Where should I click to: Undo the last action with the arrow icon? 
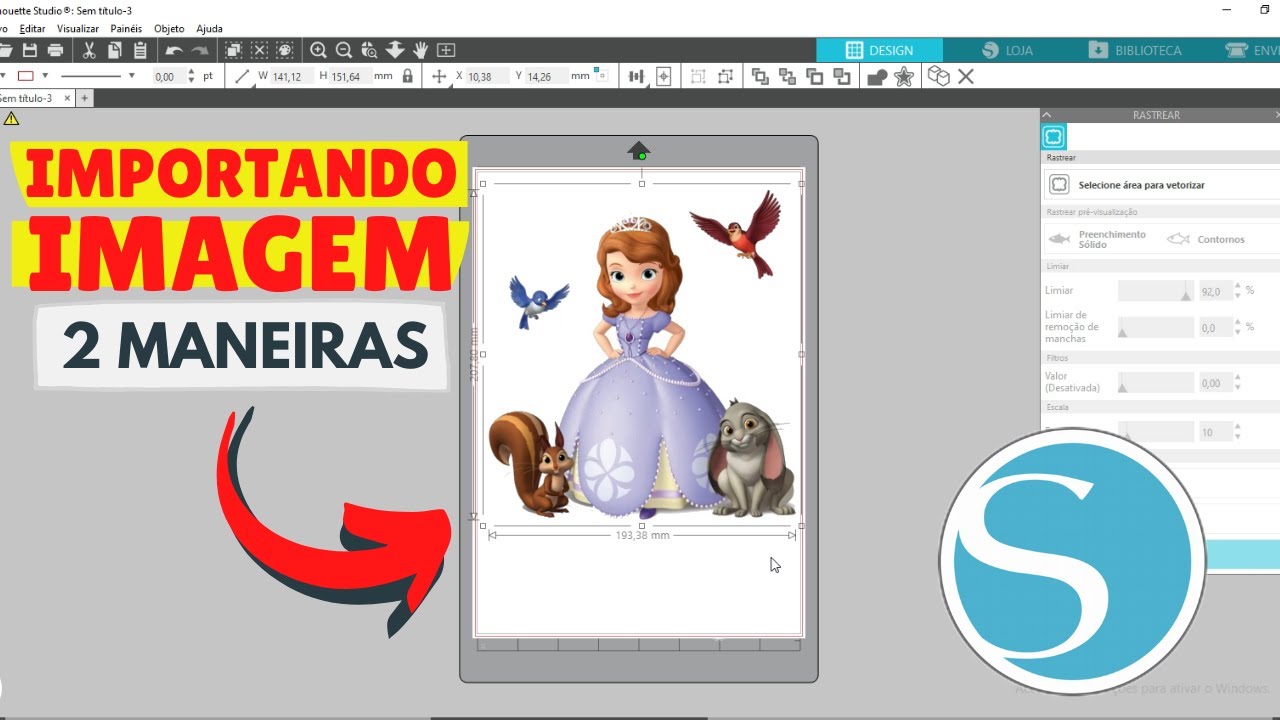(x=174, y=50)
